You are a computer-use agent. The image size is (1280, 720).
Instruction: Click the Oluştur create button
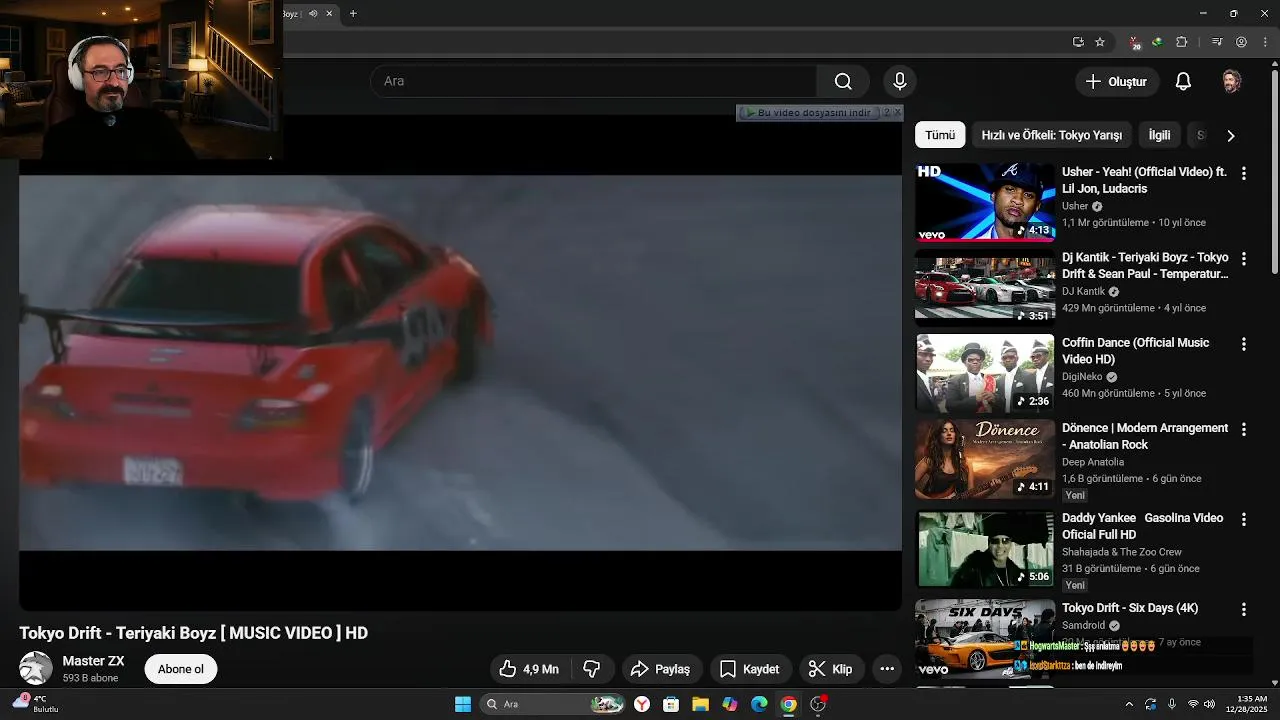click(1117, 81)
